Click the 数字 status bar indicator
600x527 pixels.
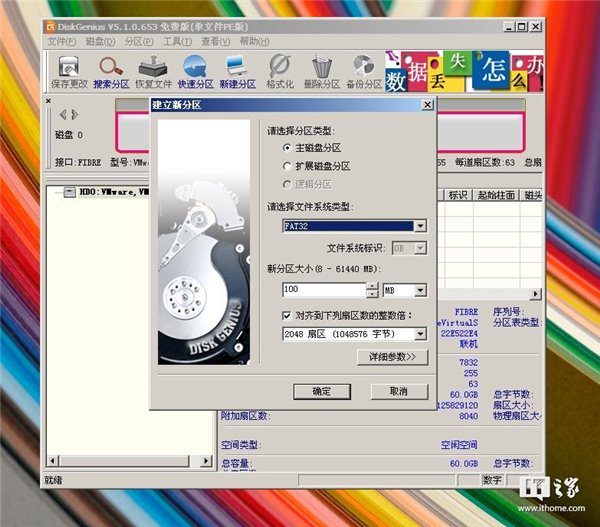click(x=492, y=480)
